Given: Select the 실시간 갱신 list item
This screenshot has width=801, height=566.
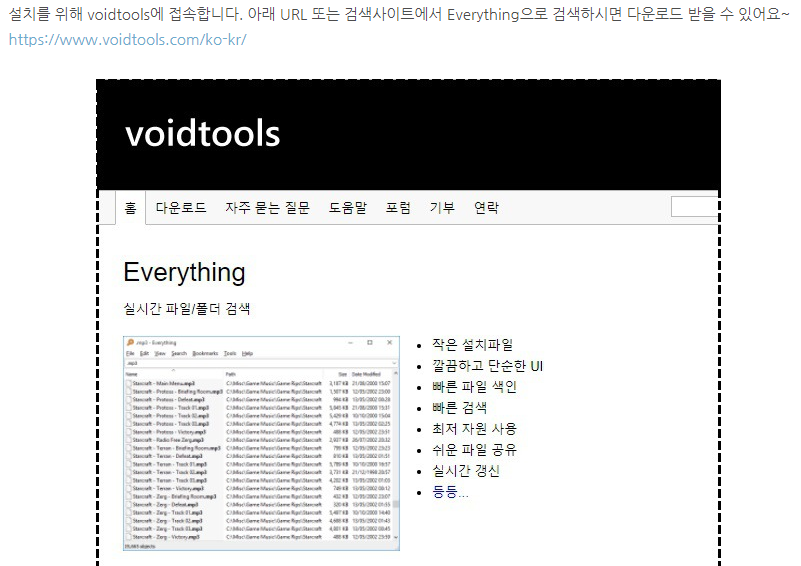Looking at the screenshot, I should tap(466, 470).
